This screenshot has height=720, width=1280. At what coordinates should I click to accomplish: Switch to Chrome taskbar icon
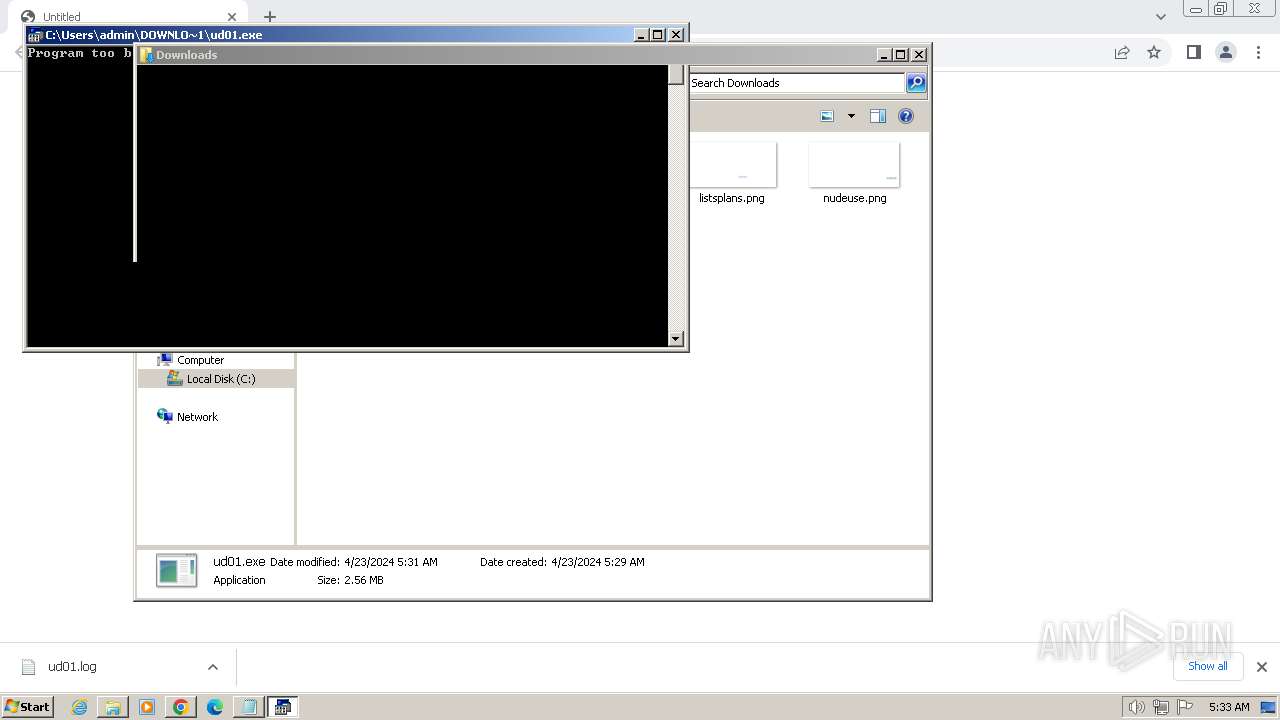[x=181, y=707]
